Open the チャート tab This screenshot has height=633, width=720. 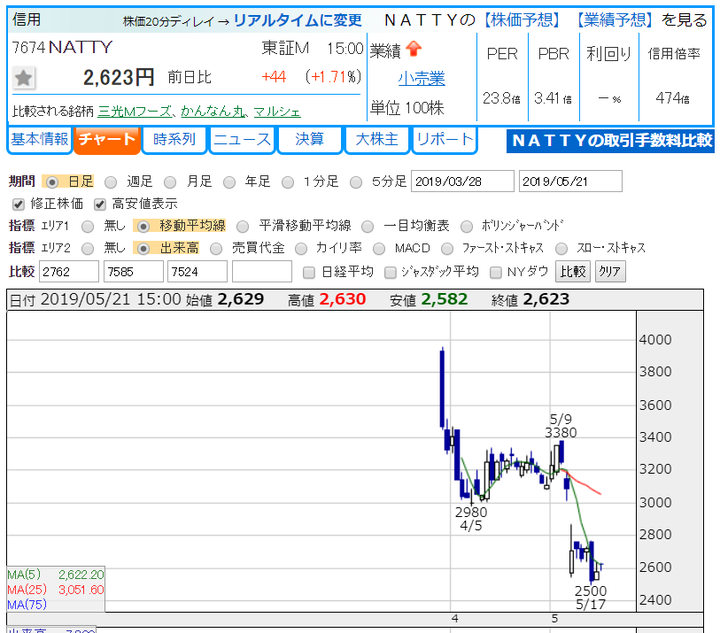[x=107, y=140]
